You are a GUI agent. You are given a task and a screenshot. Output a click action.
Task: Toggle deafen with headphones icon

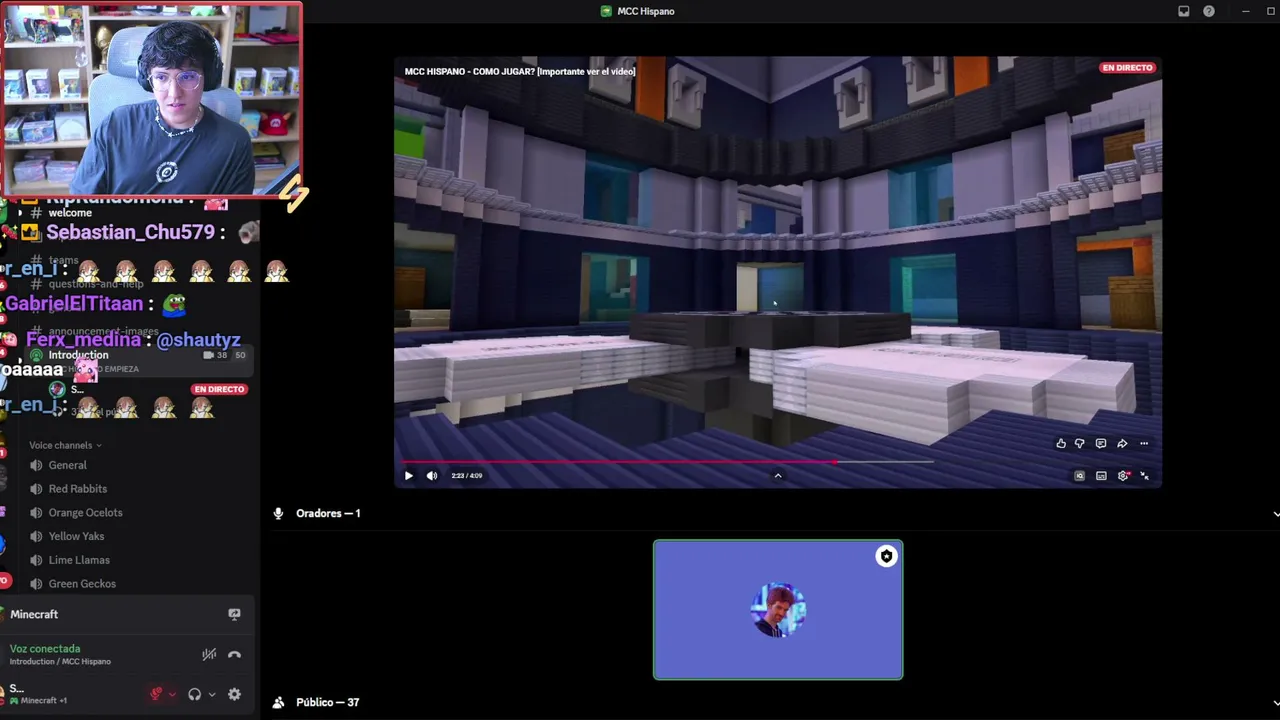(x=195, y=694)
